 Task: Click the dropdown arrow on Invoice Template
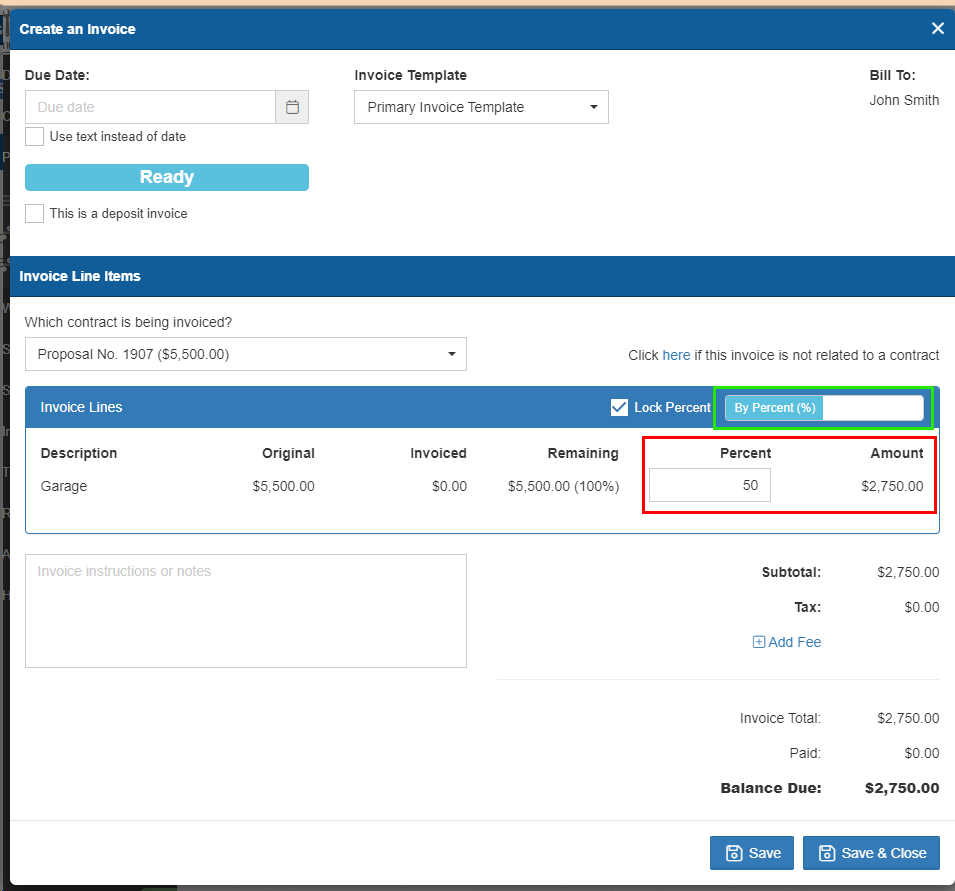point(594,107)
